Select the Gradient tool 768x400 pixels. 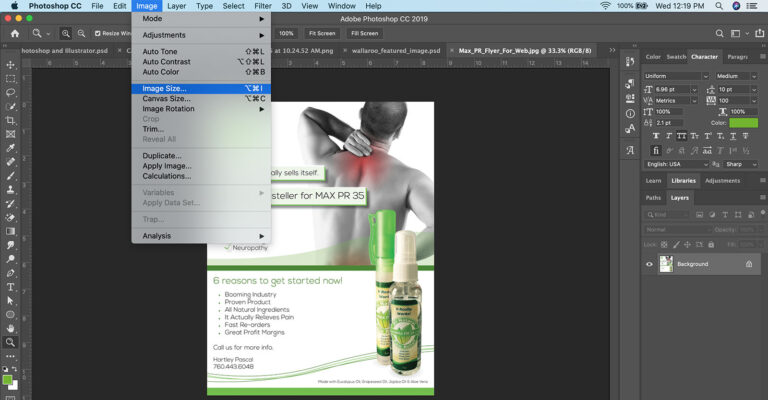click(10, 231)
